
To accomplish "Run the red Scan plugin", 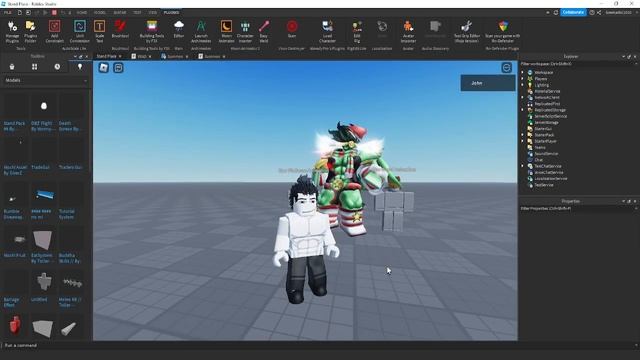I will [292, 29].
